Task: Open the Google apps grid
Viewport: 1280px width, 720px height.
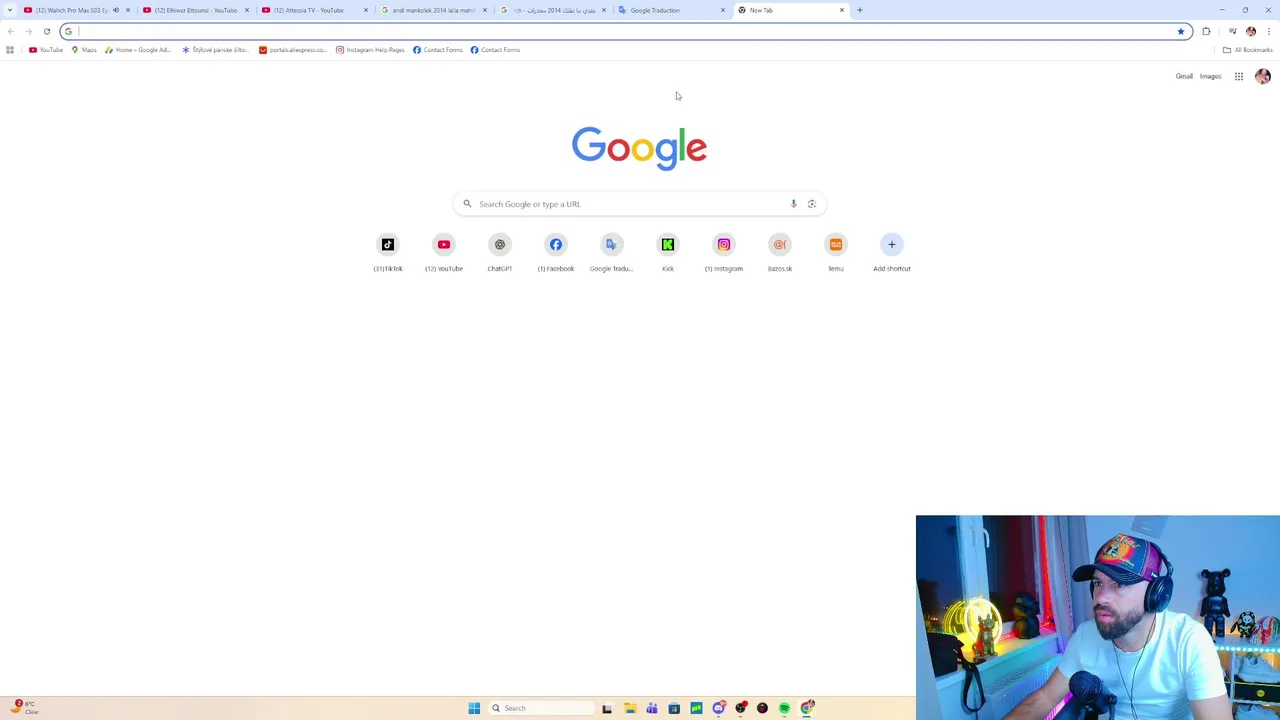Action: pyautogui.click(x=1238, y=76)
